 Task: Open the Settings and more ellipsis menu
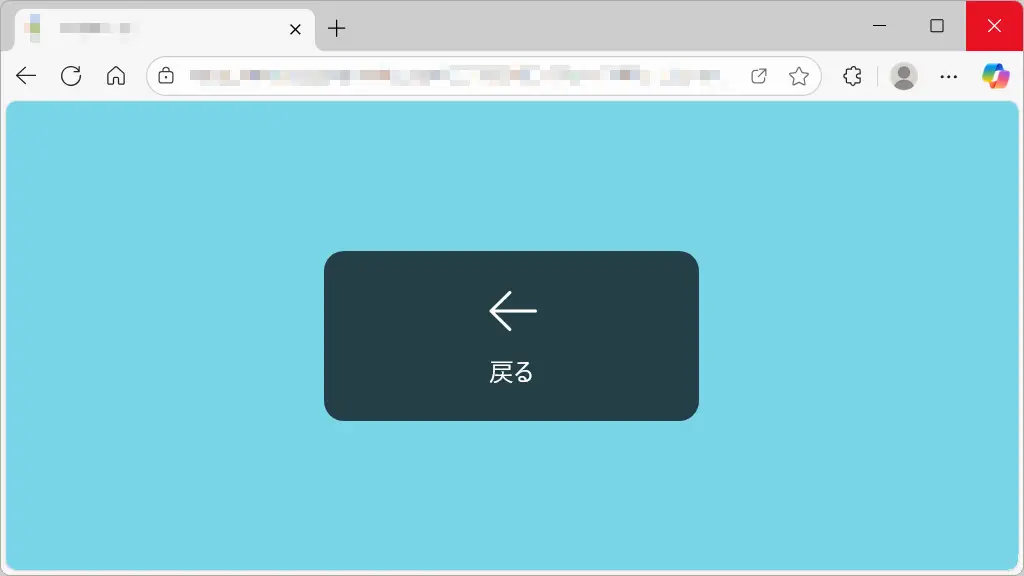948,75
